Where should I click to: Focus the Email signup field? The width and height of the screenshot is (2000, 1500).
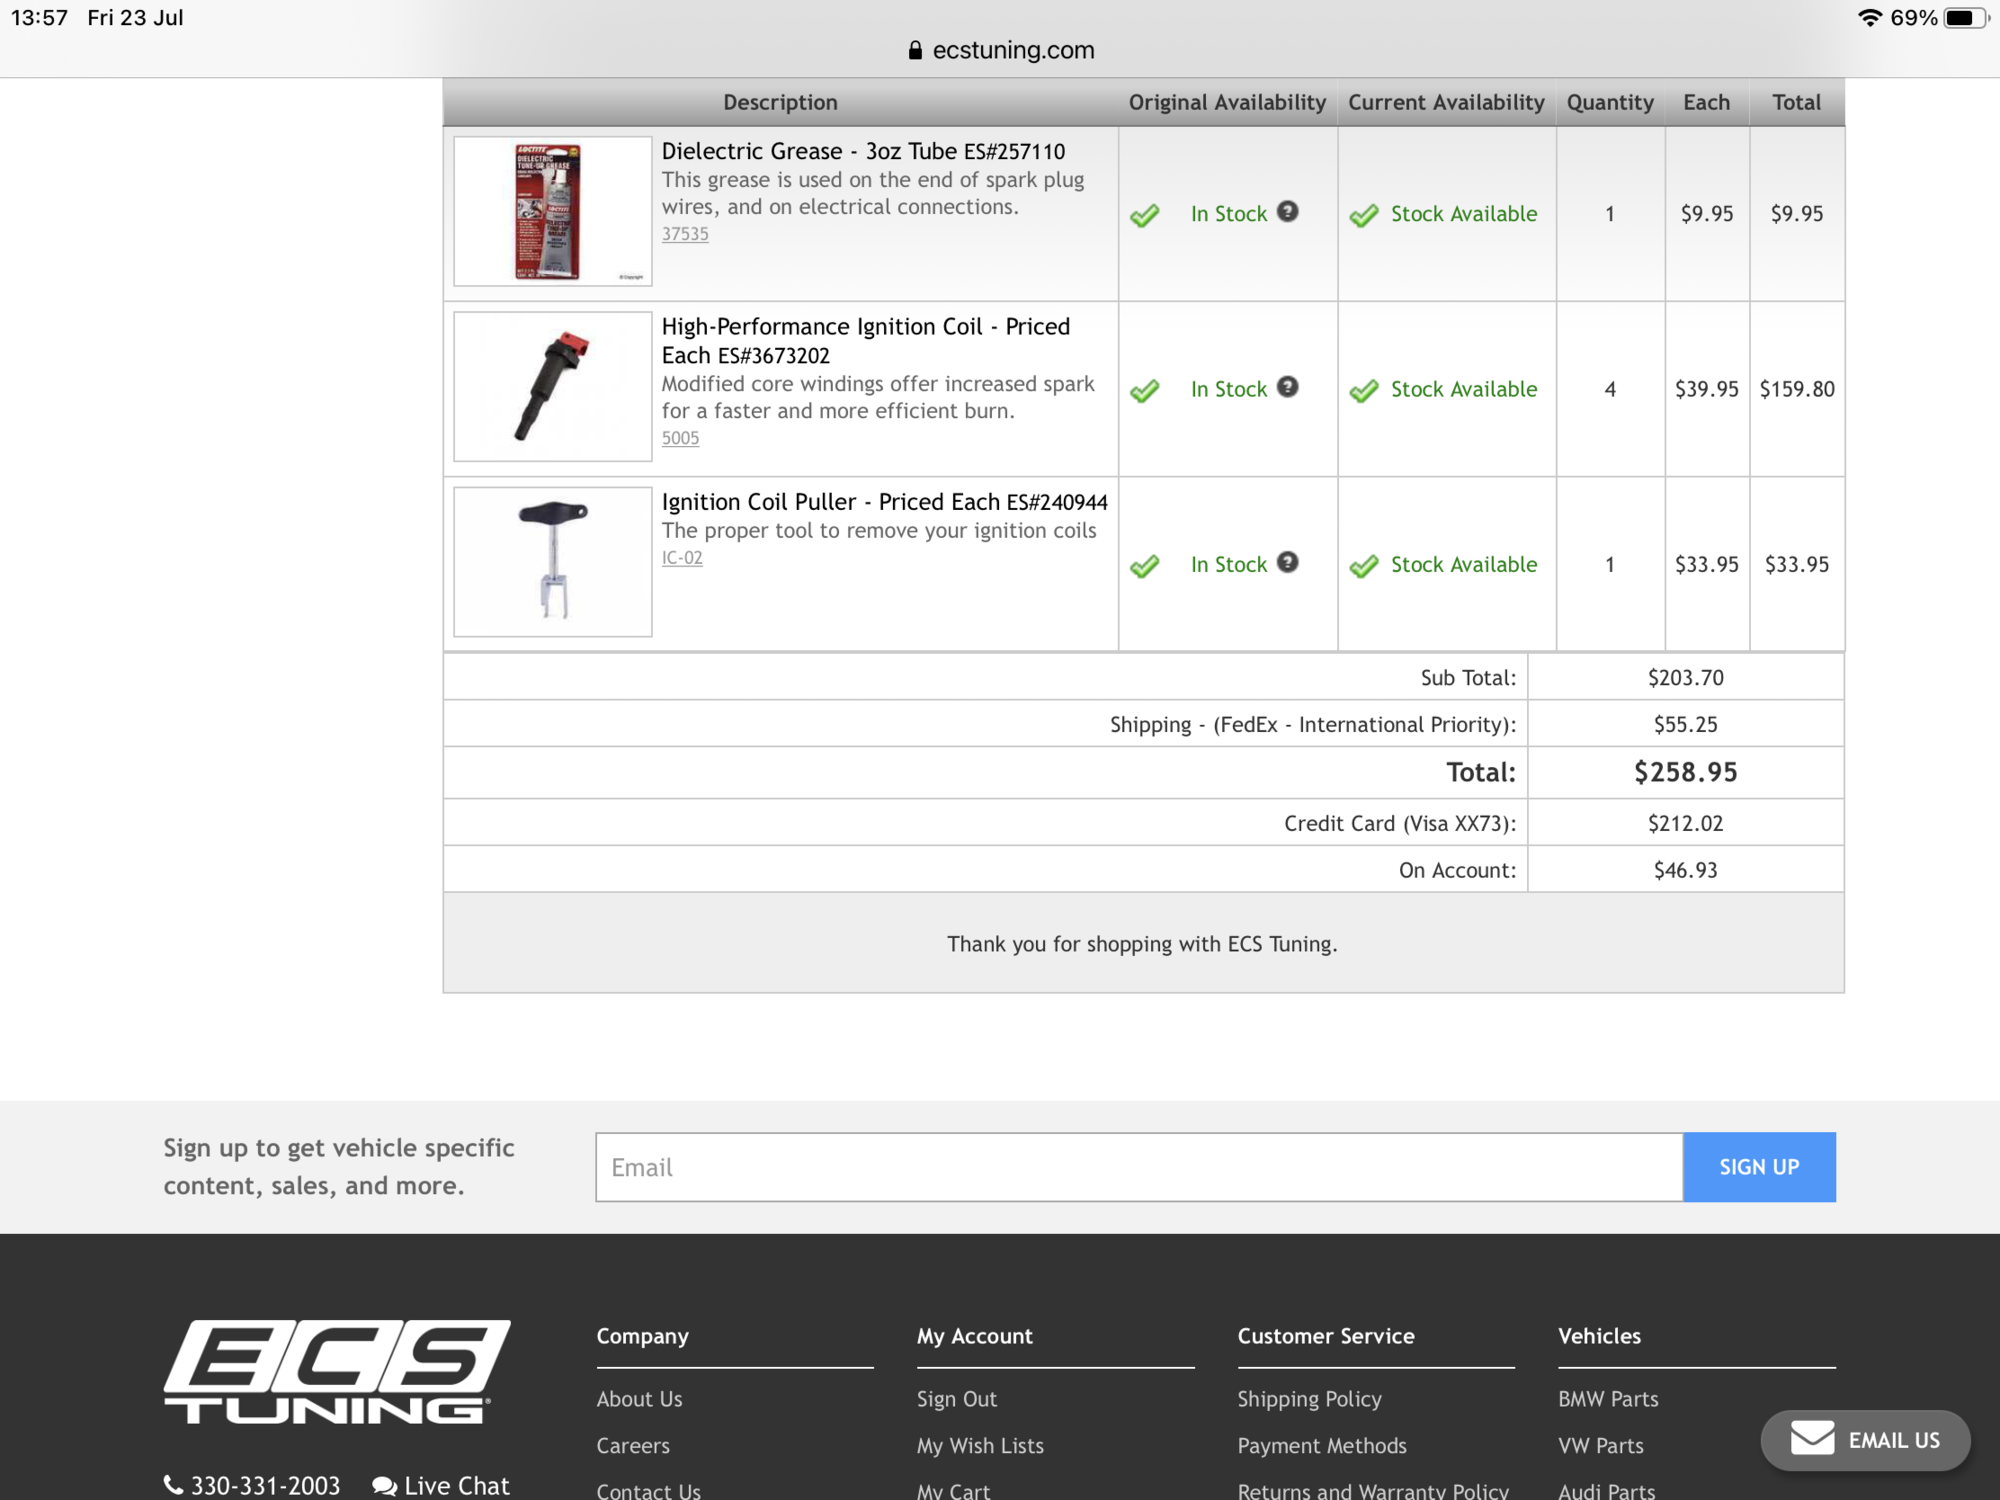[1138, 1167]
